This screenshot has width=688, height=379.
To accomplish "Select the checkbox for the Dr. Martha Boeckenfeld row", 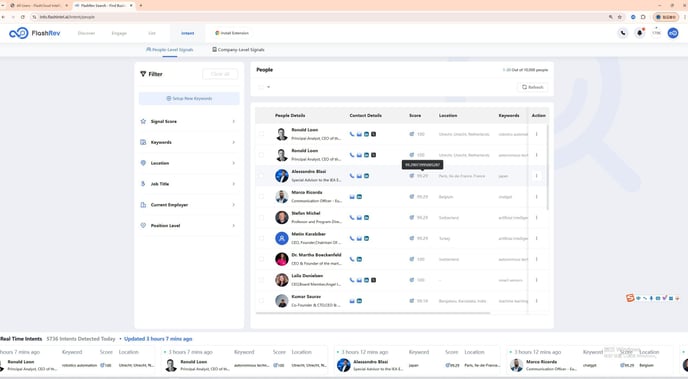I will tap(262, 259).
